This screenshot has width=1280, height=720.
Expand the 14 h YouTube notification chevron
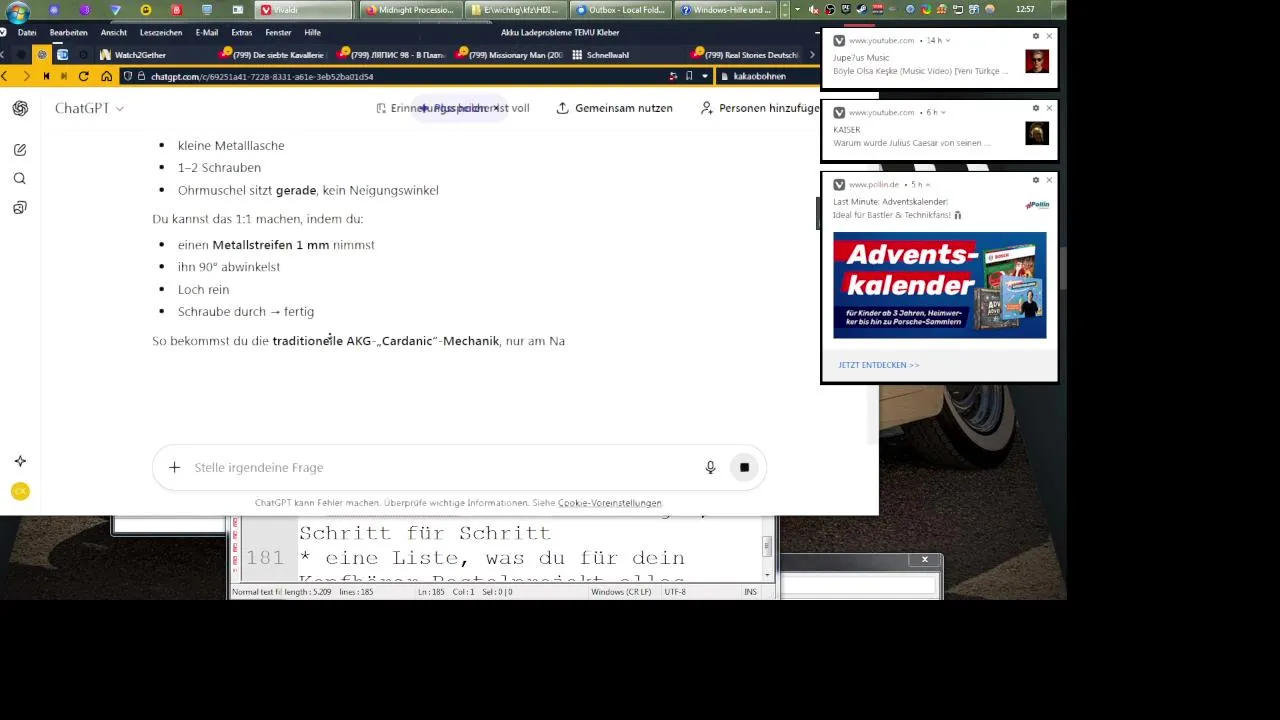[x=947, y=41]
